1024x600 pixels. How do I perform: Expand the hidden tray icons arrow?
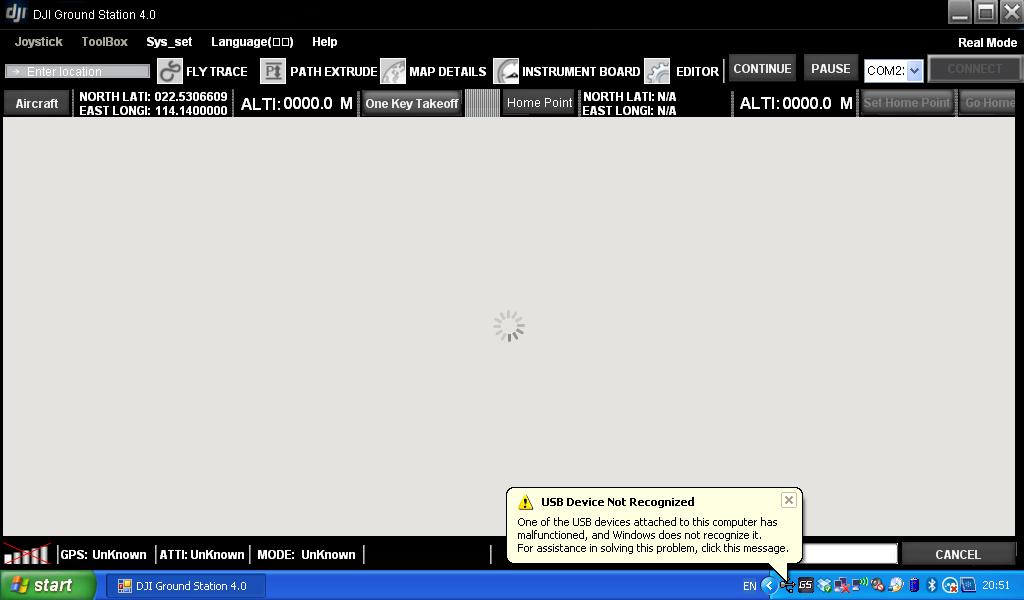[x=769, y=585]
